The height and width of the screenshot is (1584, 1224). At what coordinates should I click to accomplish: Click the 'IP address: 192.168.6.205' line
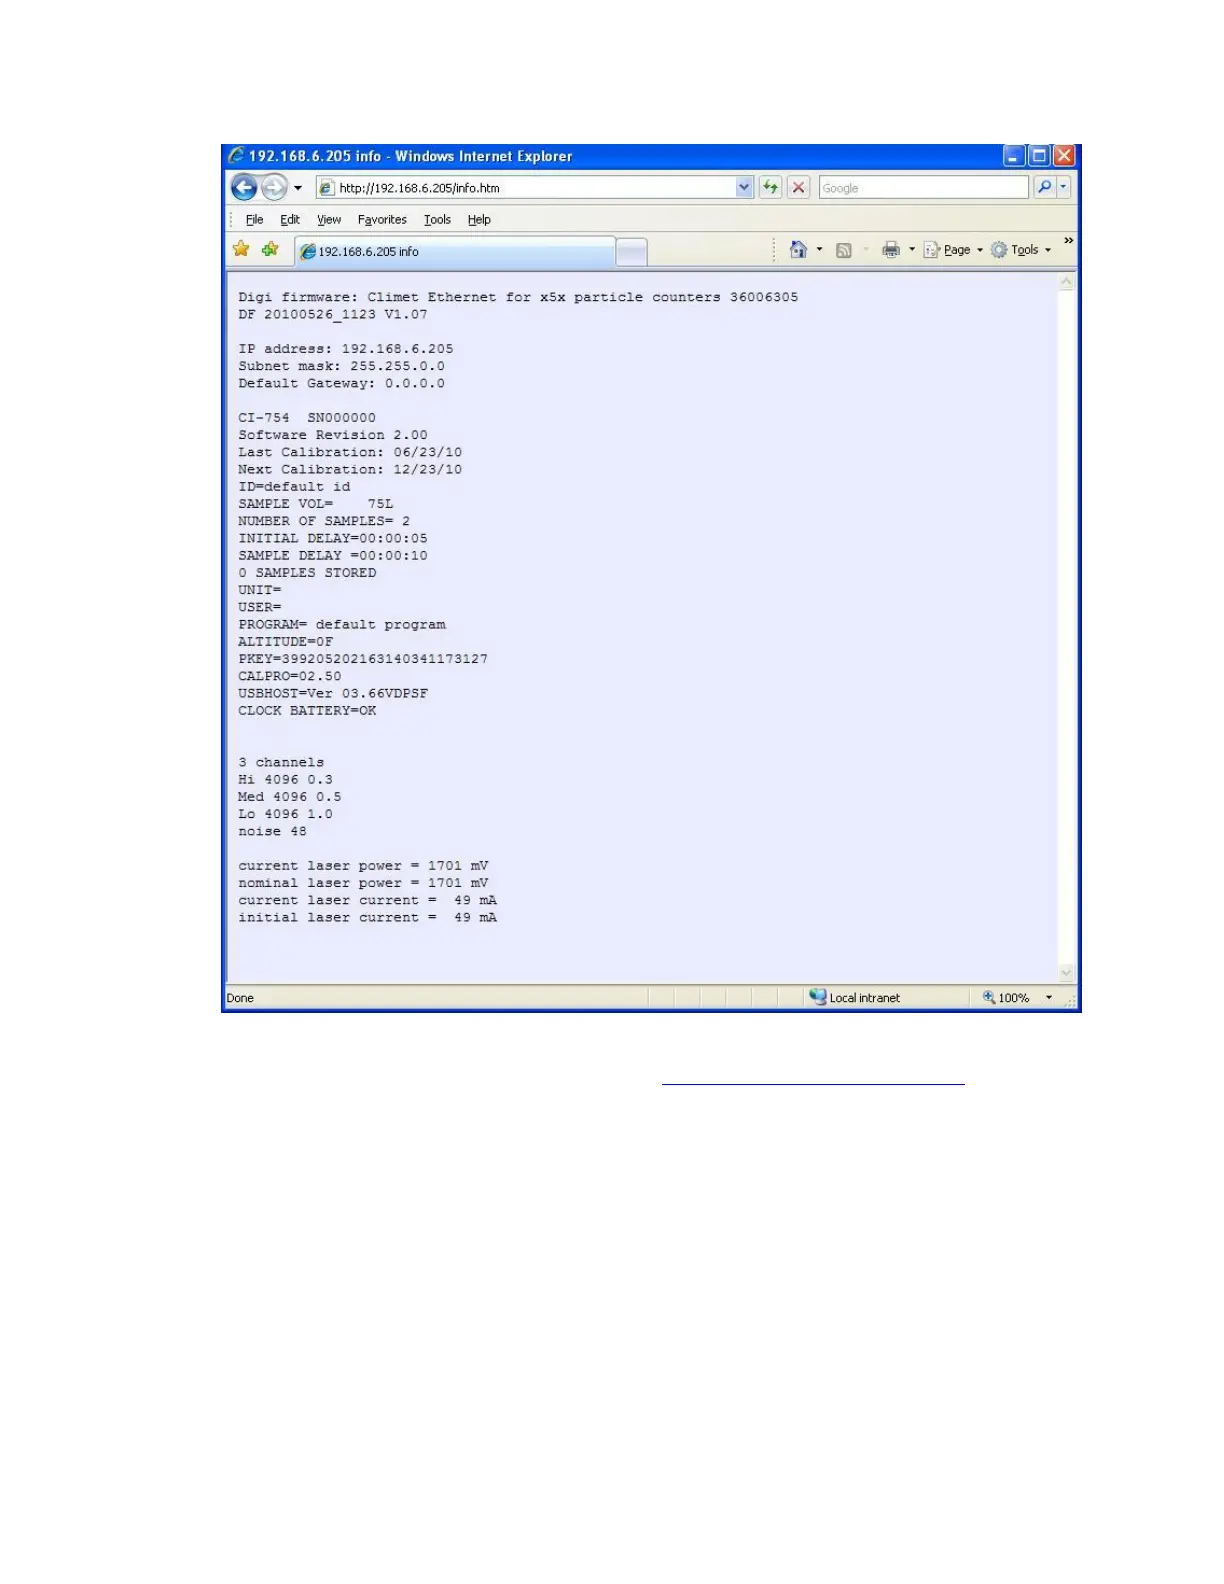pos(346,349)
